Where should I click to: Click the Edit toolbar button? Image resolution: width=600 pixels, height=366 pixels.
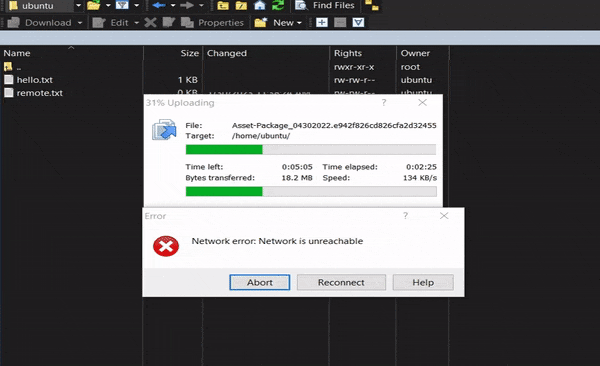tap(111, 23)
